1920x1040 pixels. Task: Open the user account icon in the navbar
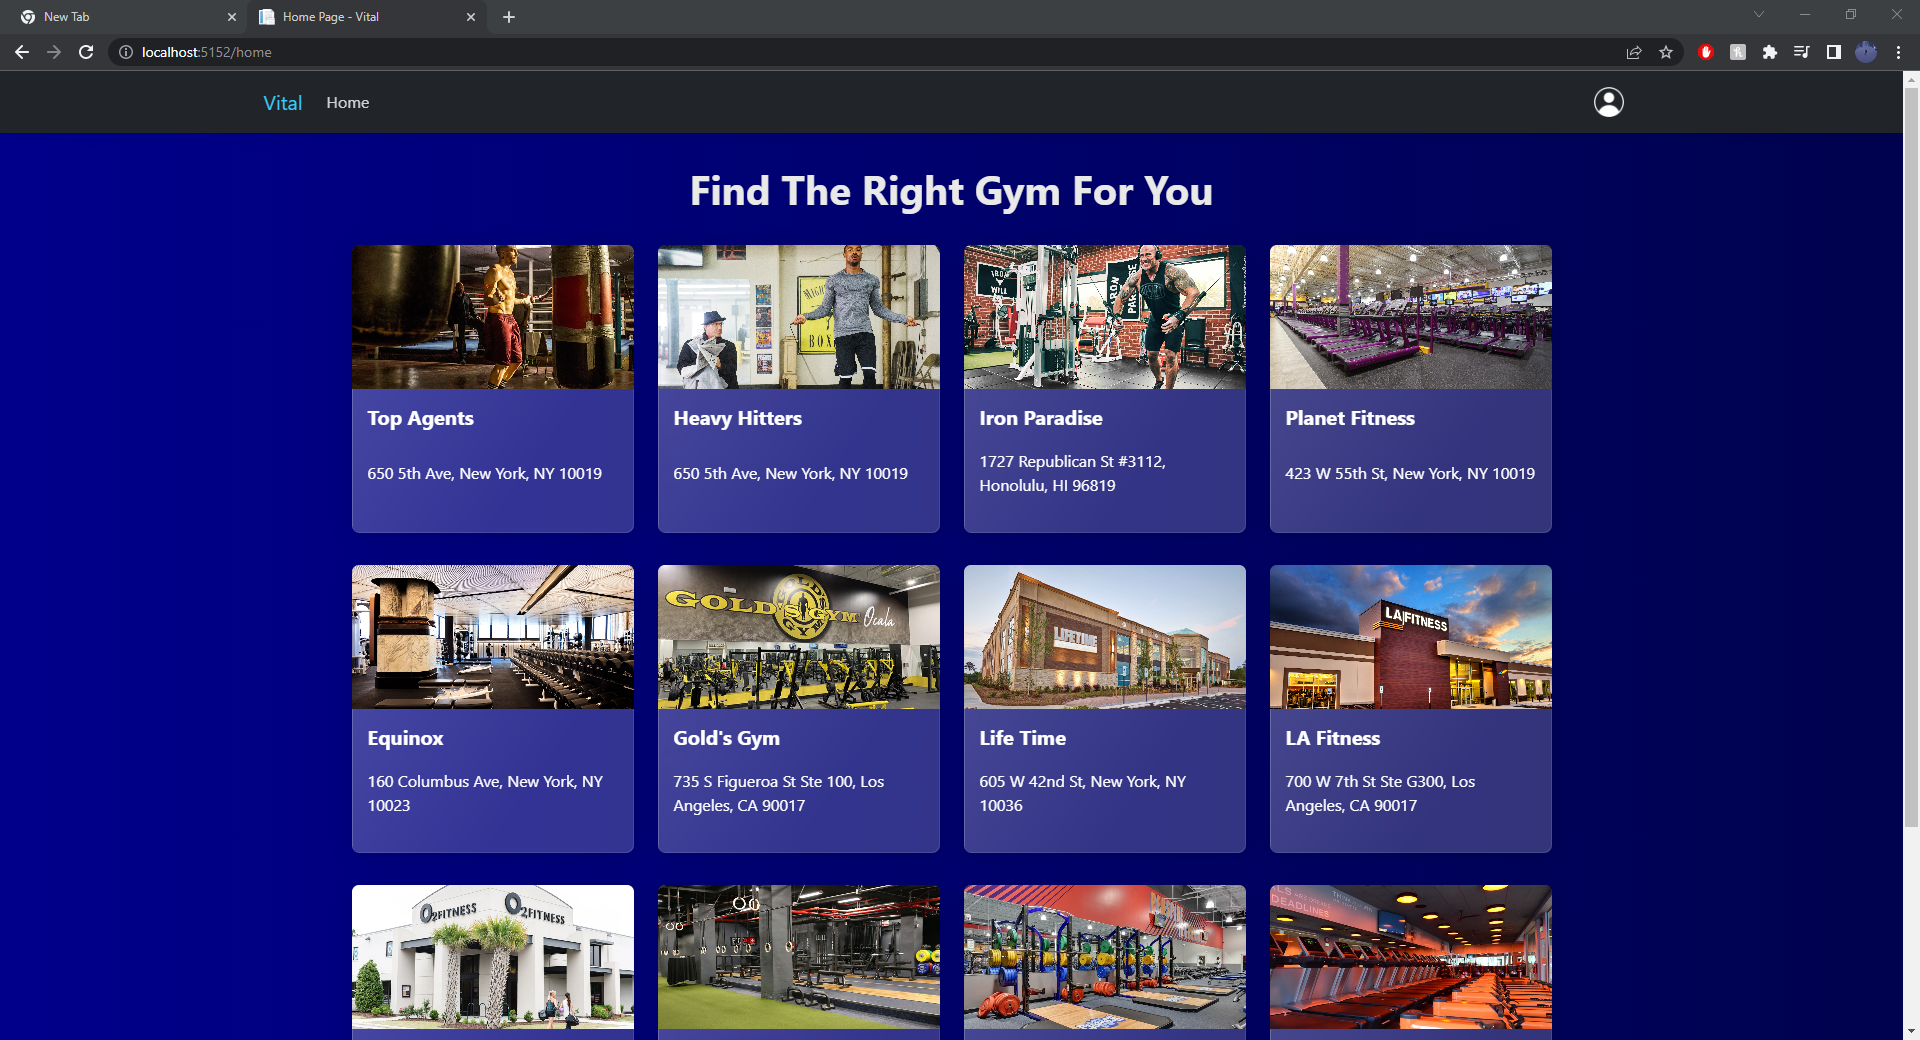[1607, 101]
